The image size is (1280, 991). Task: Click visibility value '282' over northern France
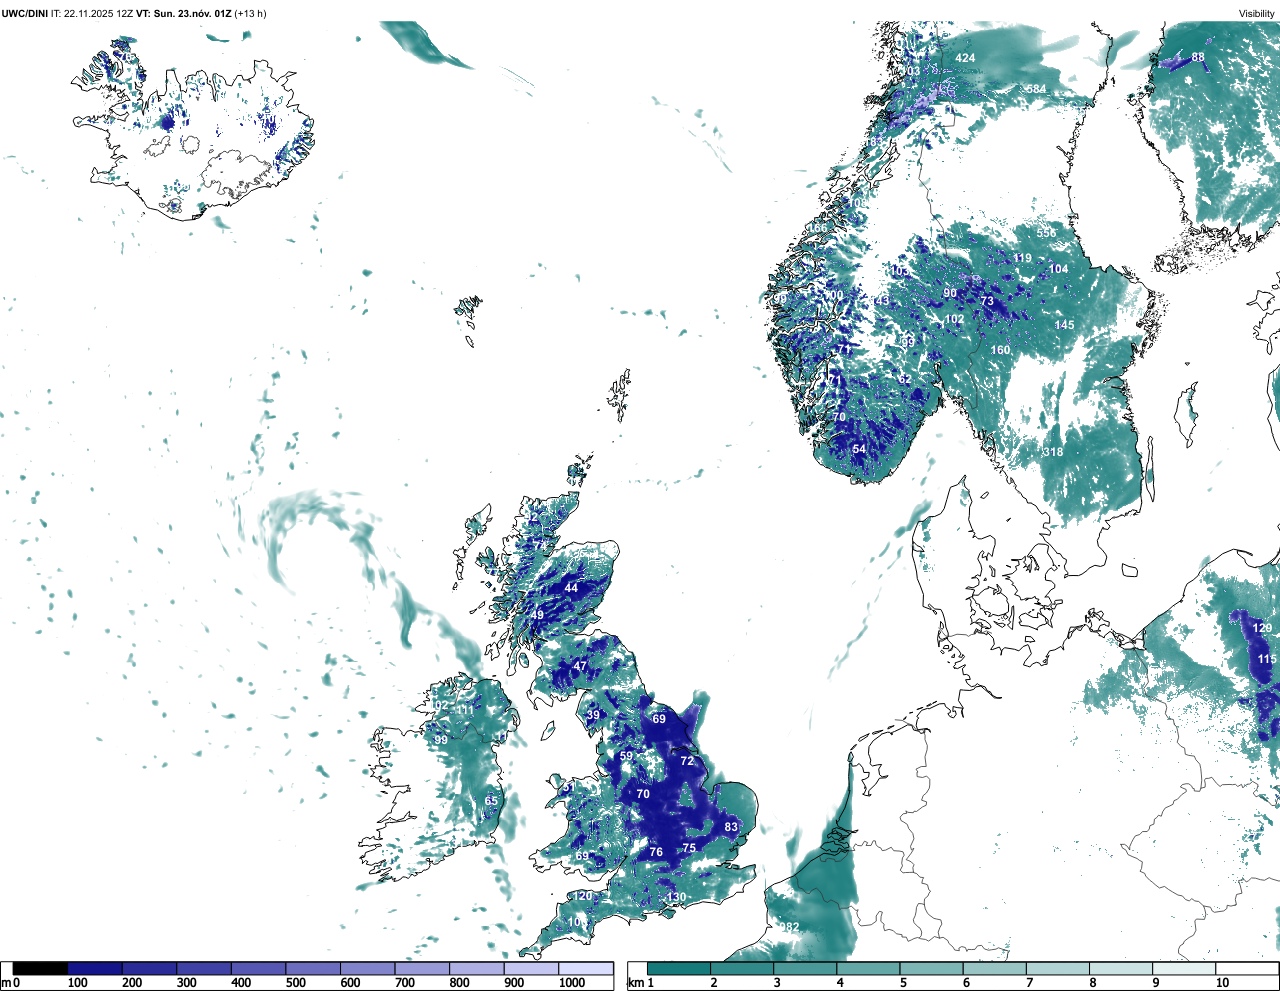[790, 927]
